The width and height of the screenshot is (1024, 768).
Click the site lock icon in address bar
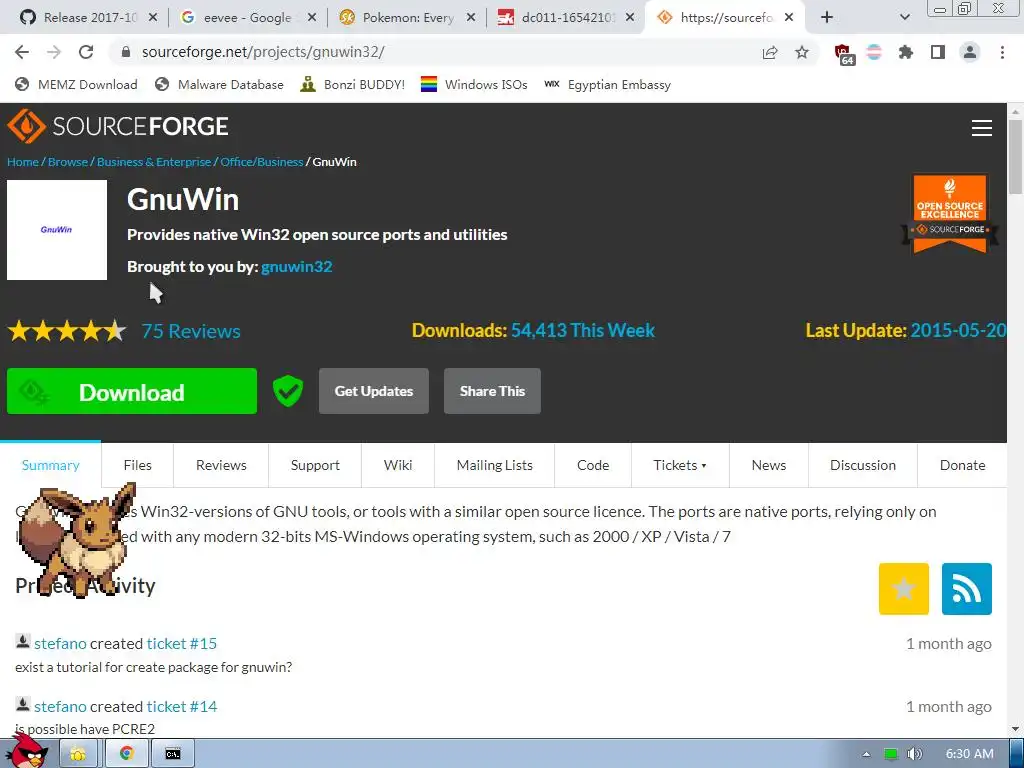click(x=126, y=52)
